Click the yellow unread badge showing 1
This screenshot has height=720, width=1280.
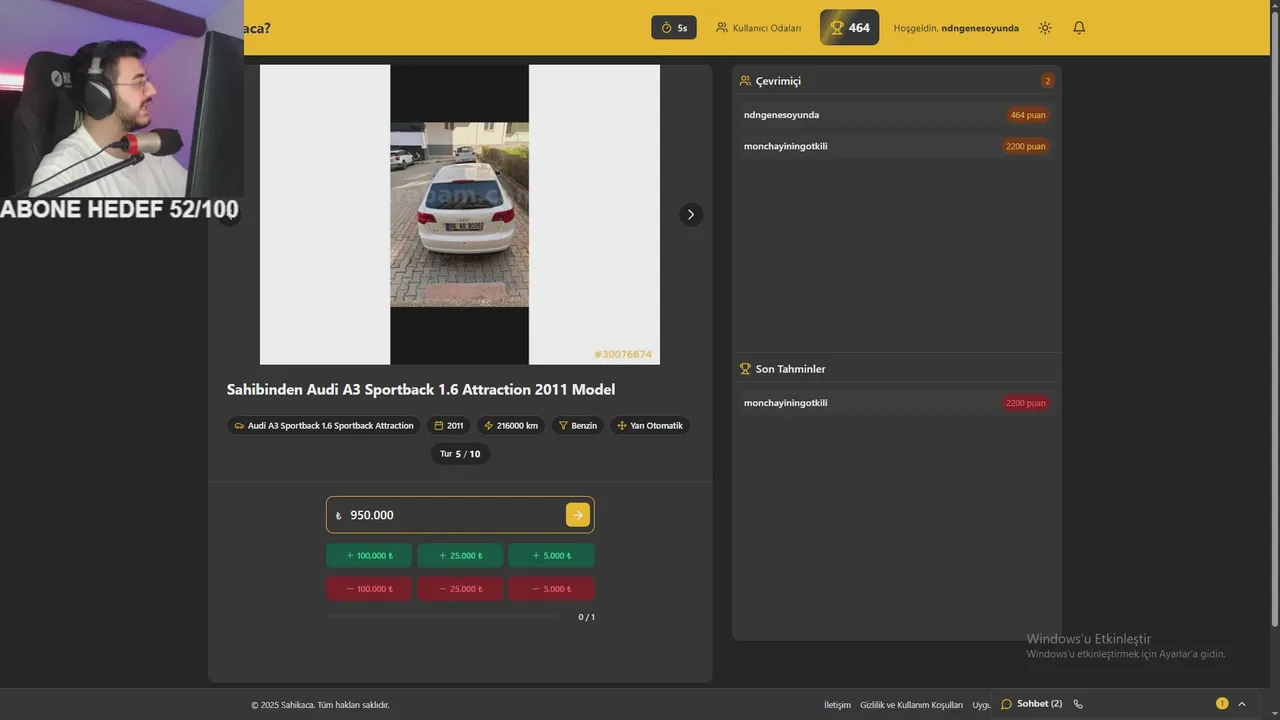pyautogui.click(x=1222, y=704)
